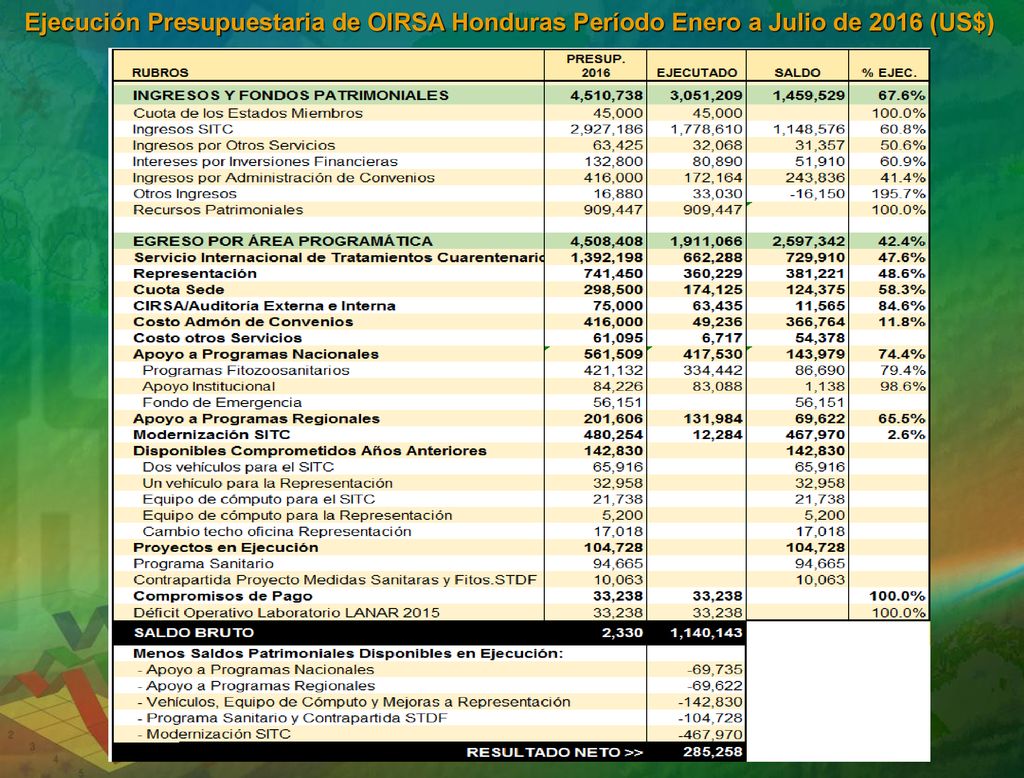Click the 84.6% cell
The height and width of the screenshot is (778, 1024).
point(901,306)
